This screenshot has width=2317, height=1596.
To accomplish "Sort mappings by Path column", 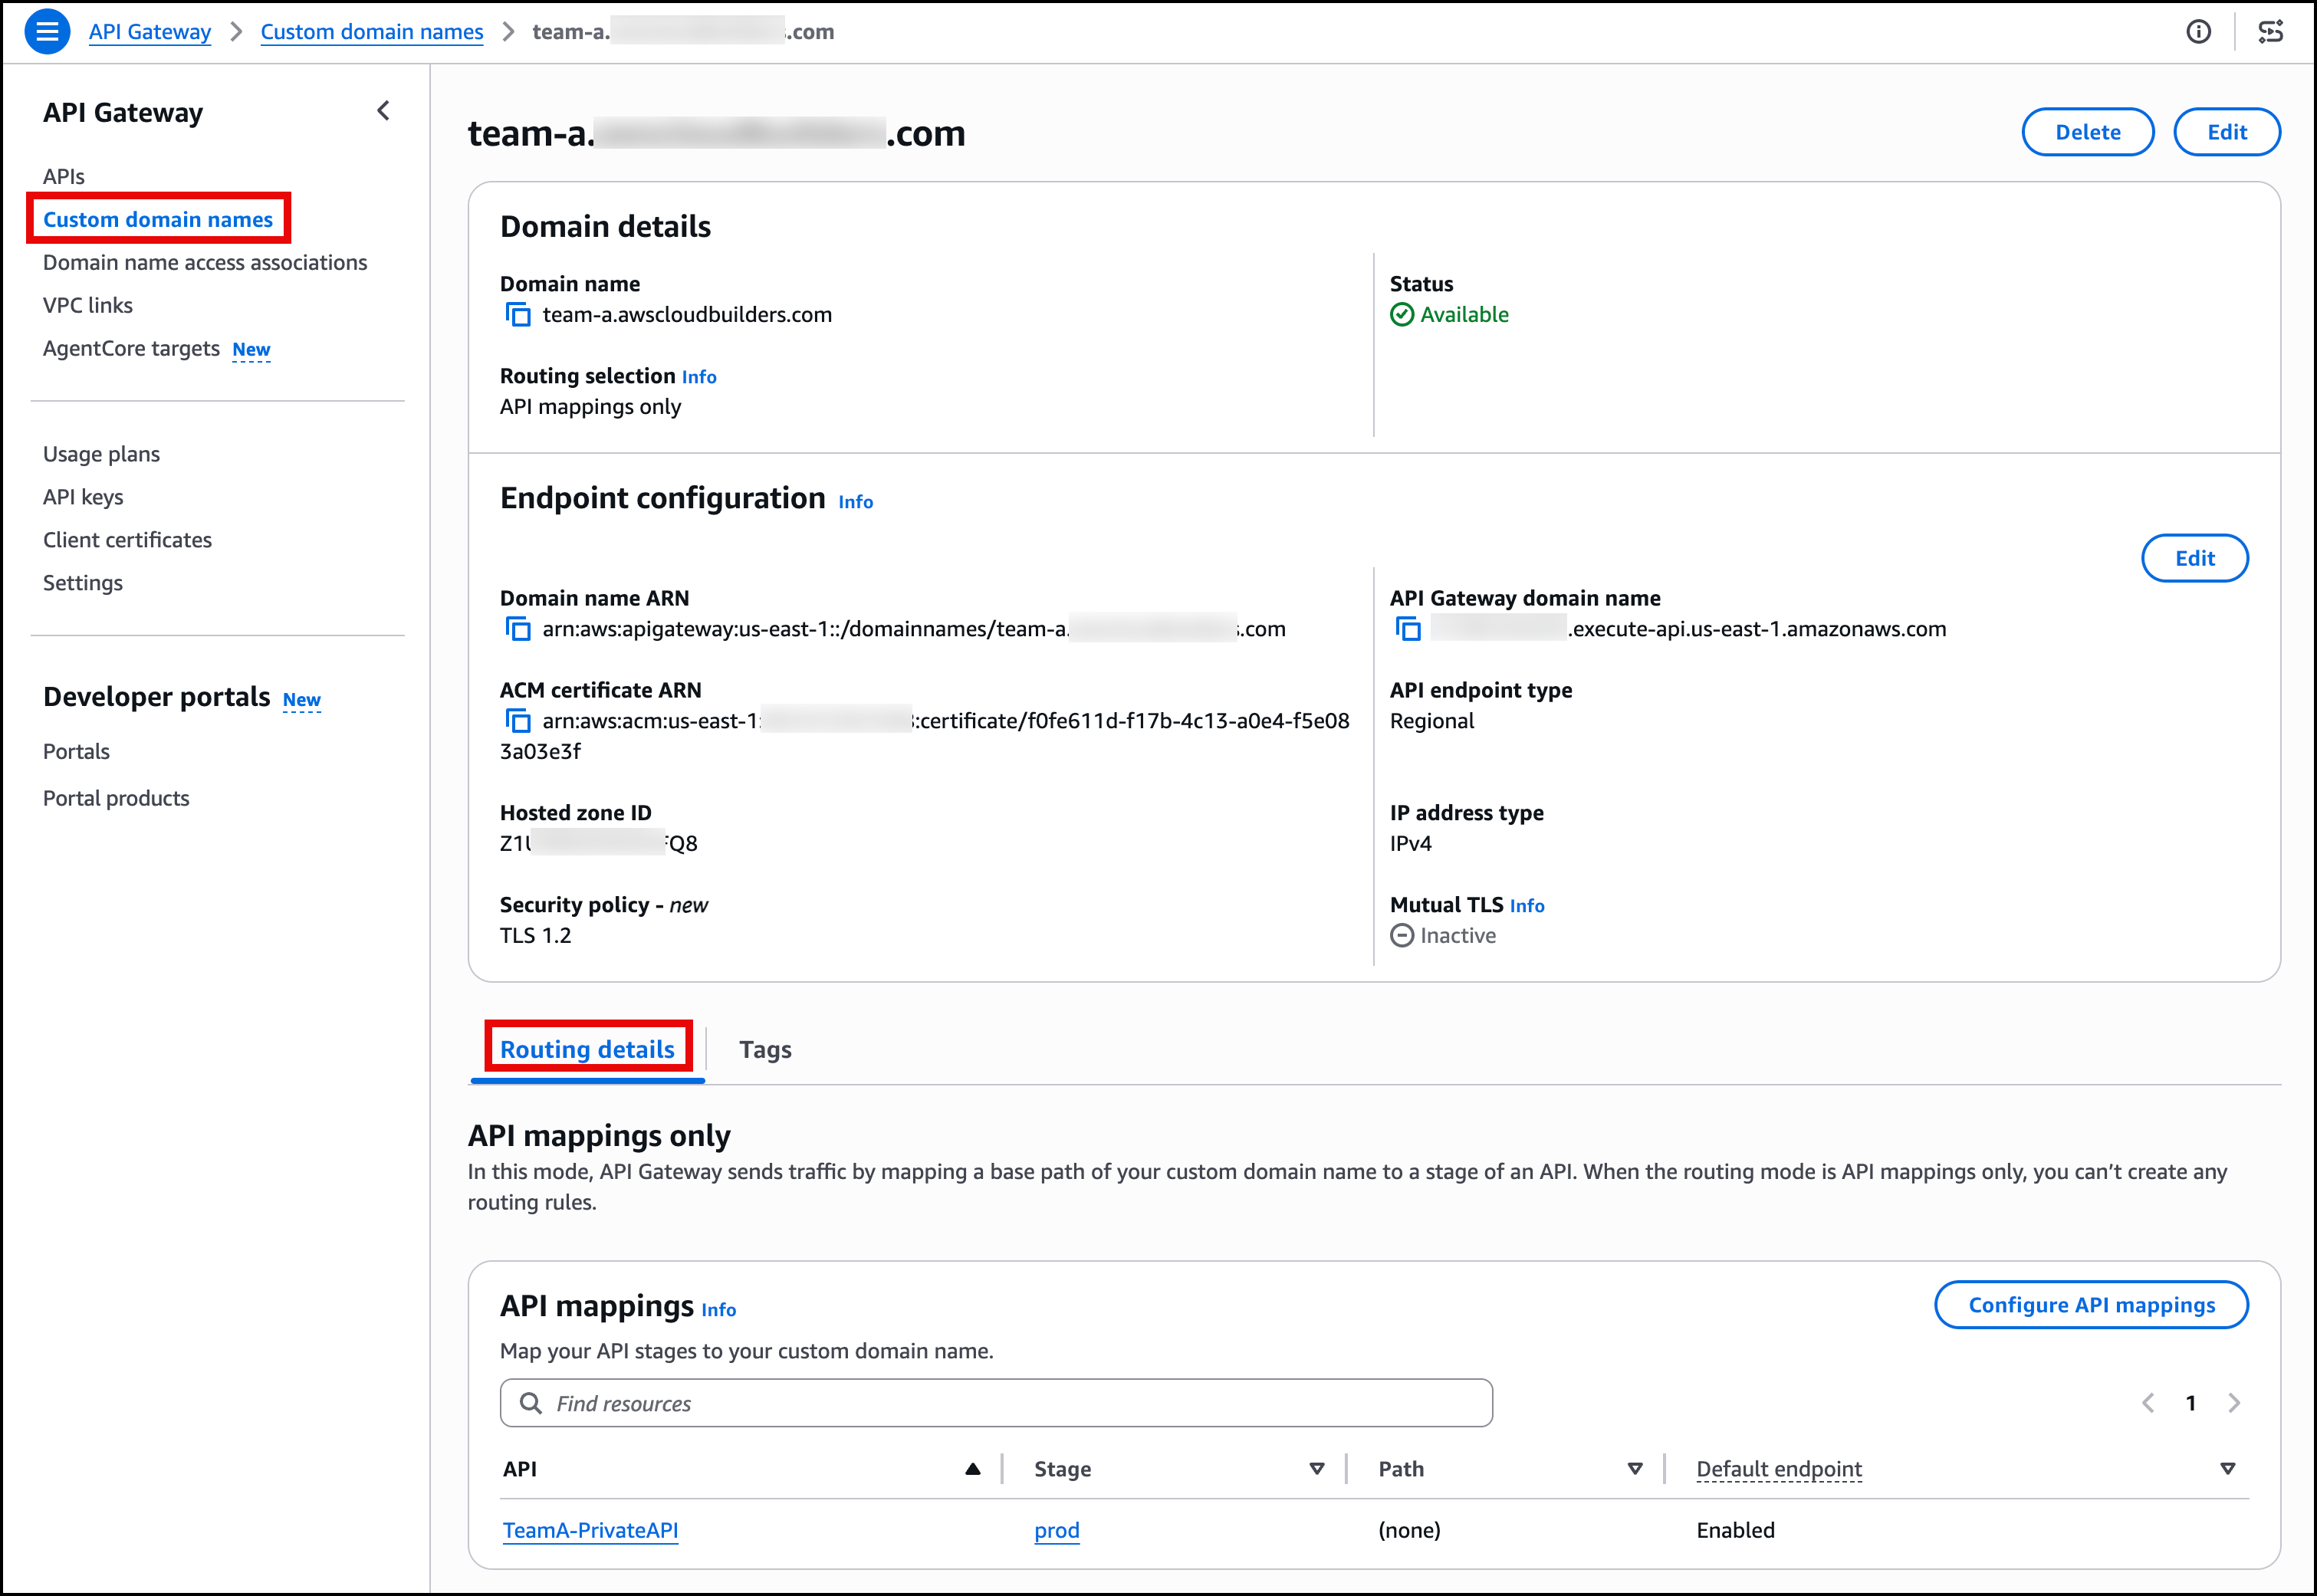I will point(1635,1469).
